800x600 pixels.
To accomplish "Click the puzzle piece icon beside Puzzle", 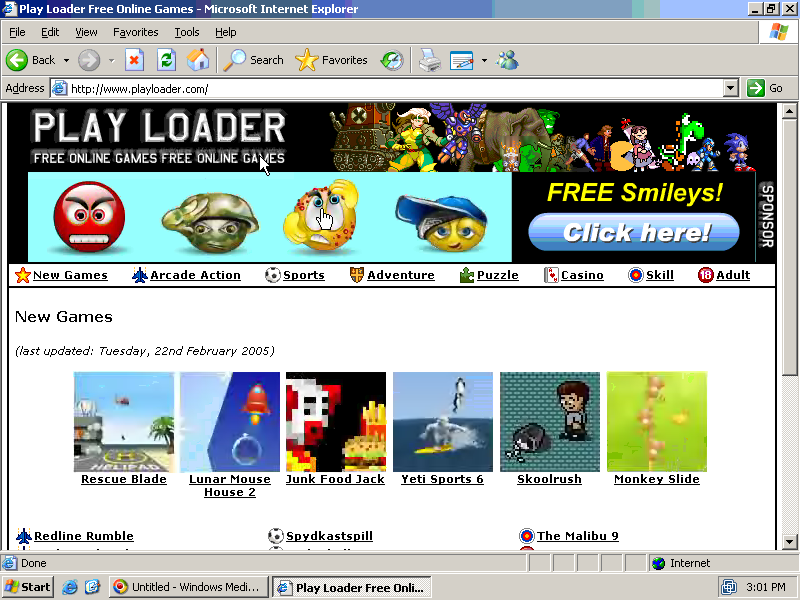I will pos(467,275).
